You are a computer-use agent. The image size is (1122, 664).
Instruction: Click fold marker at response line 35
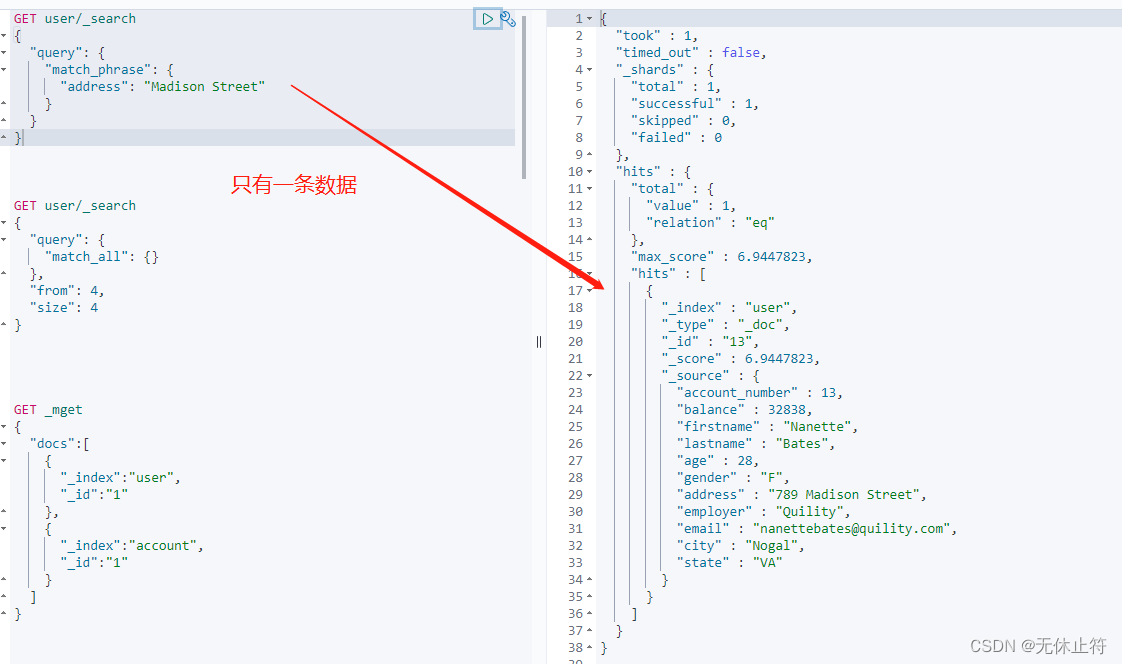590,597
